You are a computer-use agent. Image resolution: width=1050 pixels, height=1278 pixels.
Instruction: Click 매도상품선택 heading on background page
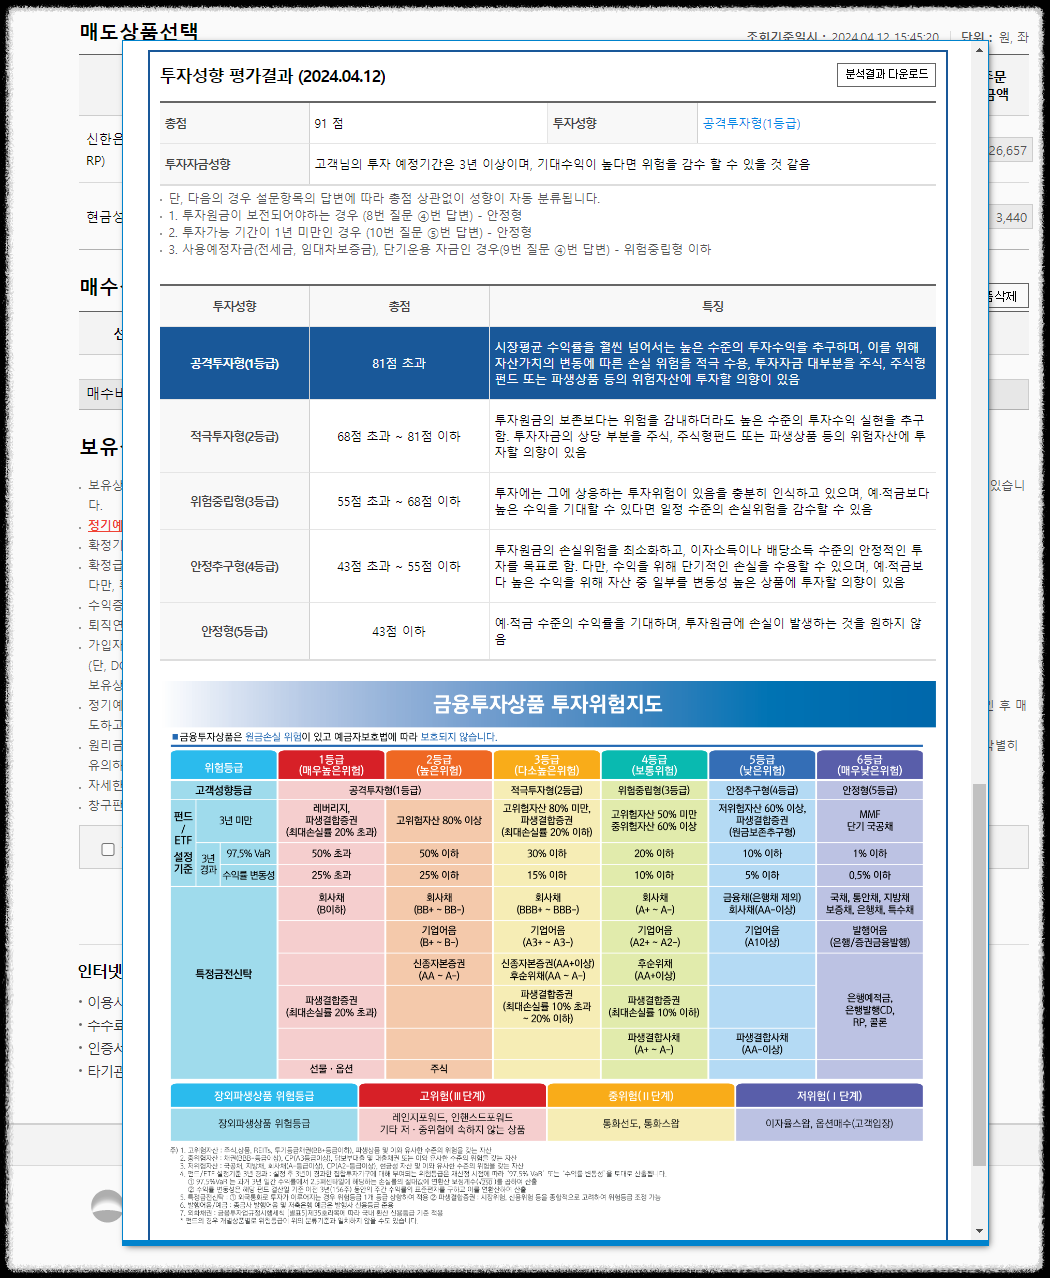[x=139, y=31]
